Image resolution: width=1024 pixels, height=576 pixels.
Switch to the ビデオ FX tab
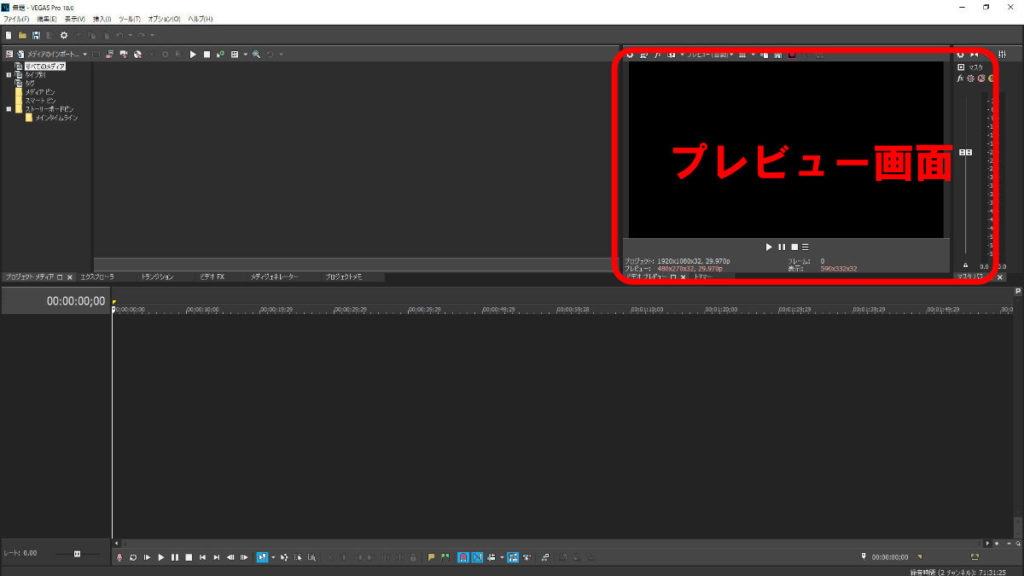click(212, 276)
